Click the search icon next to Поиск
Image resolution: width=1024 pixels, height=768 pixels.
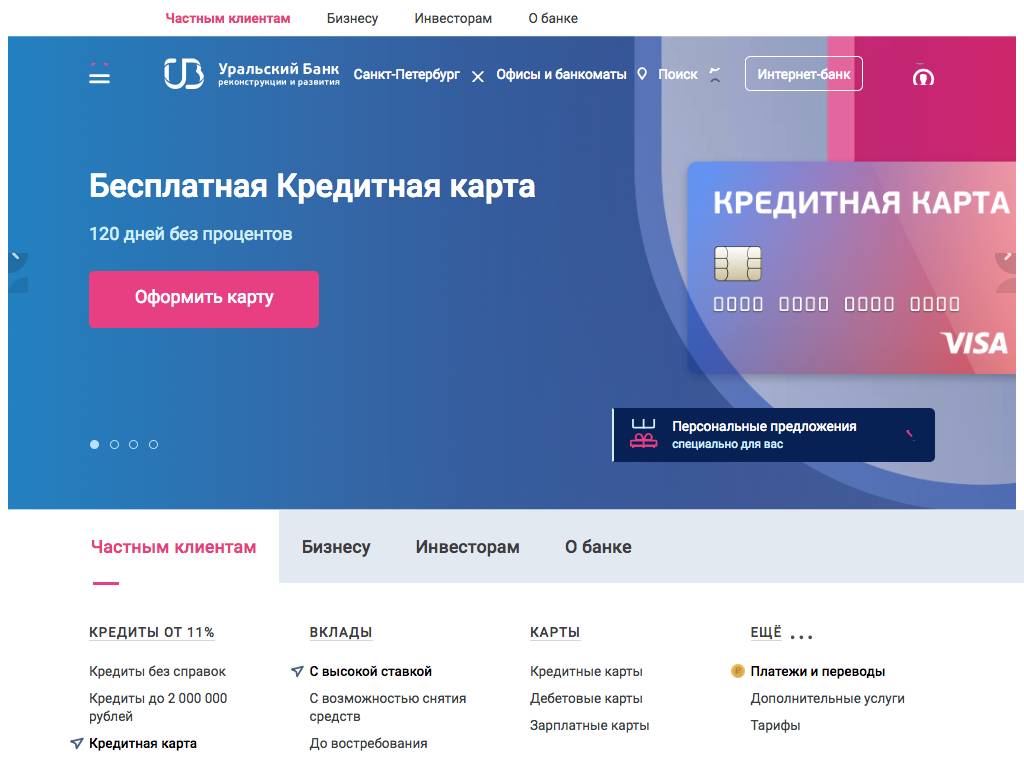(714, 75)
